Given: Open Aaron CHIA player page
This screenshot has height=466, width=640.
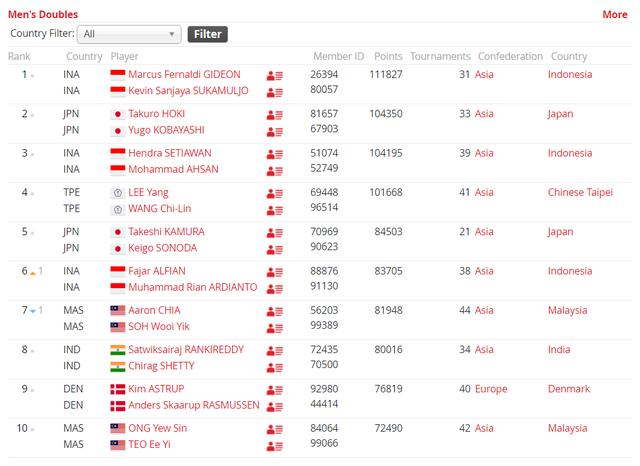Looking at the screenshot, I should tap(154, 310).
